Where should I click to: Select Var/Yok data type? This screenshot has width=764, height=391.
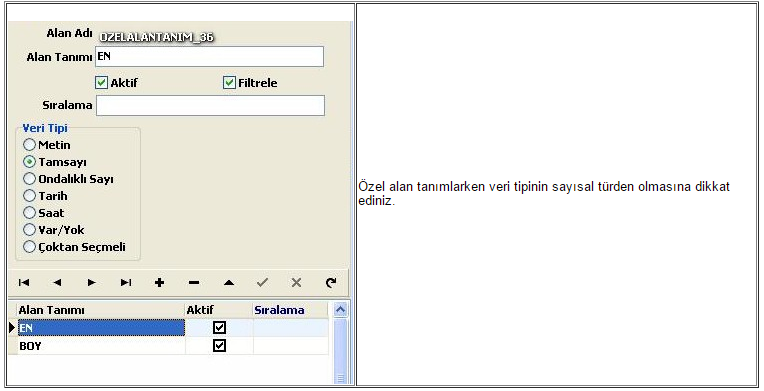coord(30,230)
